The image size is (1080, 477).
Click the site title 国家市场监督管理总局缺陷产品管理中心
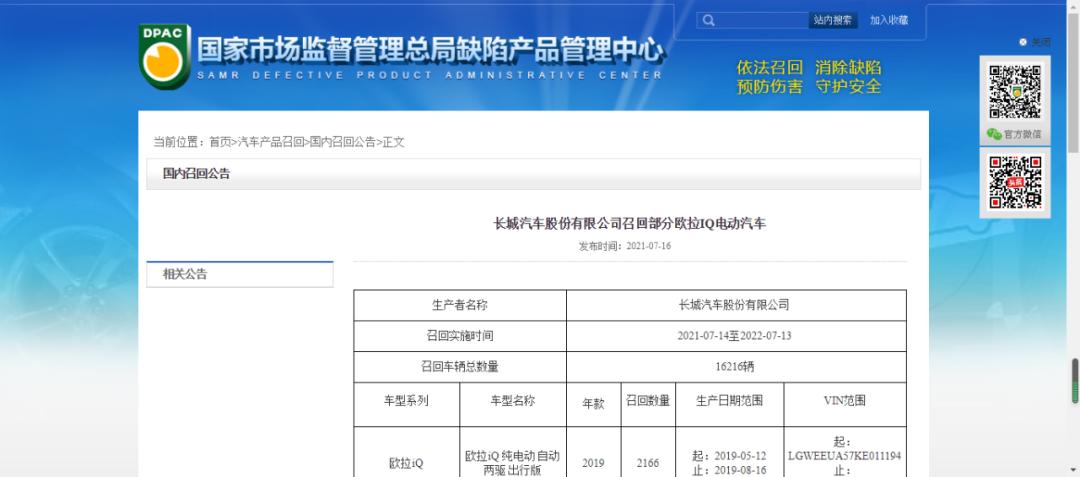[x=430, y=50]
